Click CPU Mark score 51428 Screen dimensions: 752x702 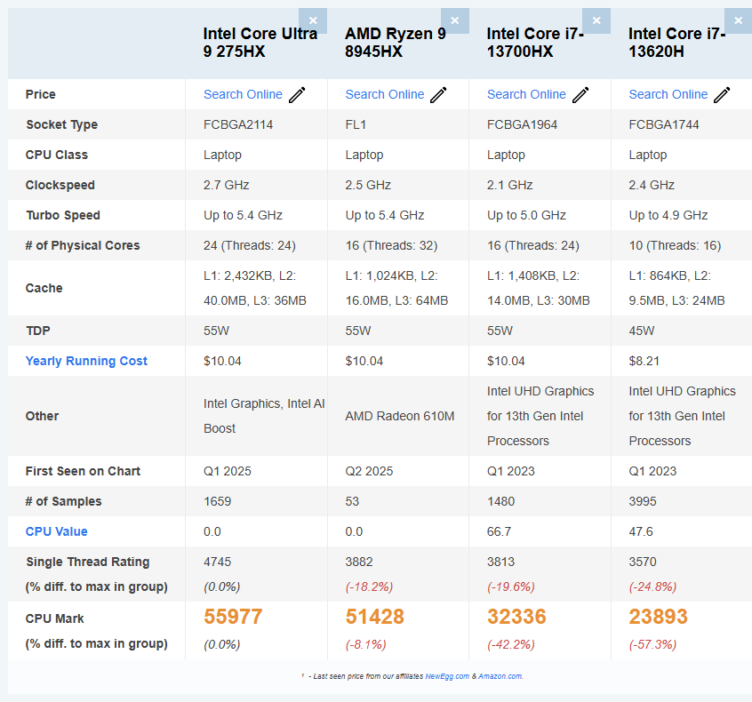tap(375, 617)
